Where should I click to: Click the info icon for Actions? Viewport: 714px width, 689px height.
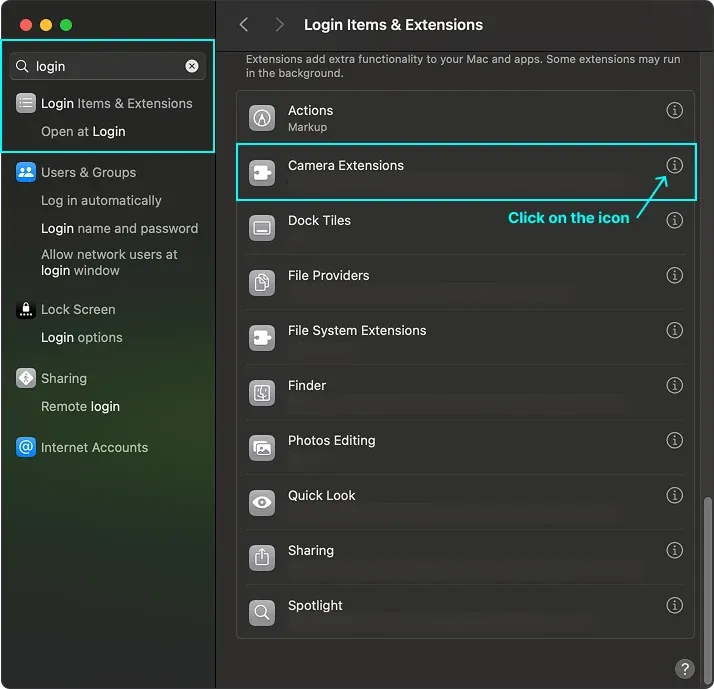(x=674, y=110)
